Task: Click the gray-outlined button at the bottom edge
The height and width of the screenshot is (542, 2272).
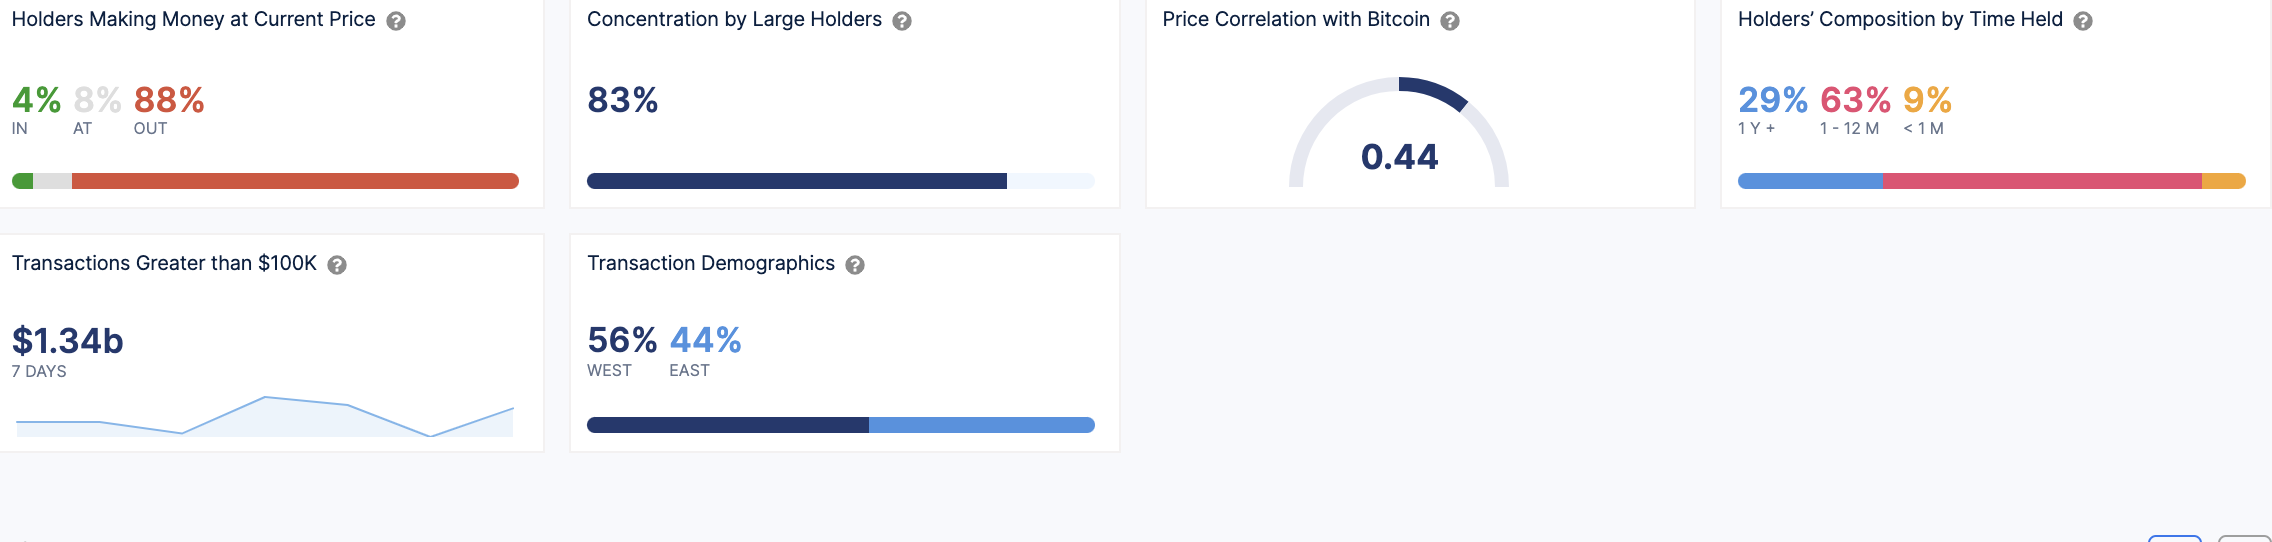Action: 2244,538
